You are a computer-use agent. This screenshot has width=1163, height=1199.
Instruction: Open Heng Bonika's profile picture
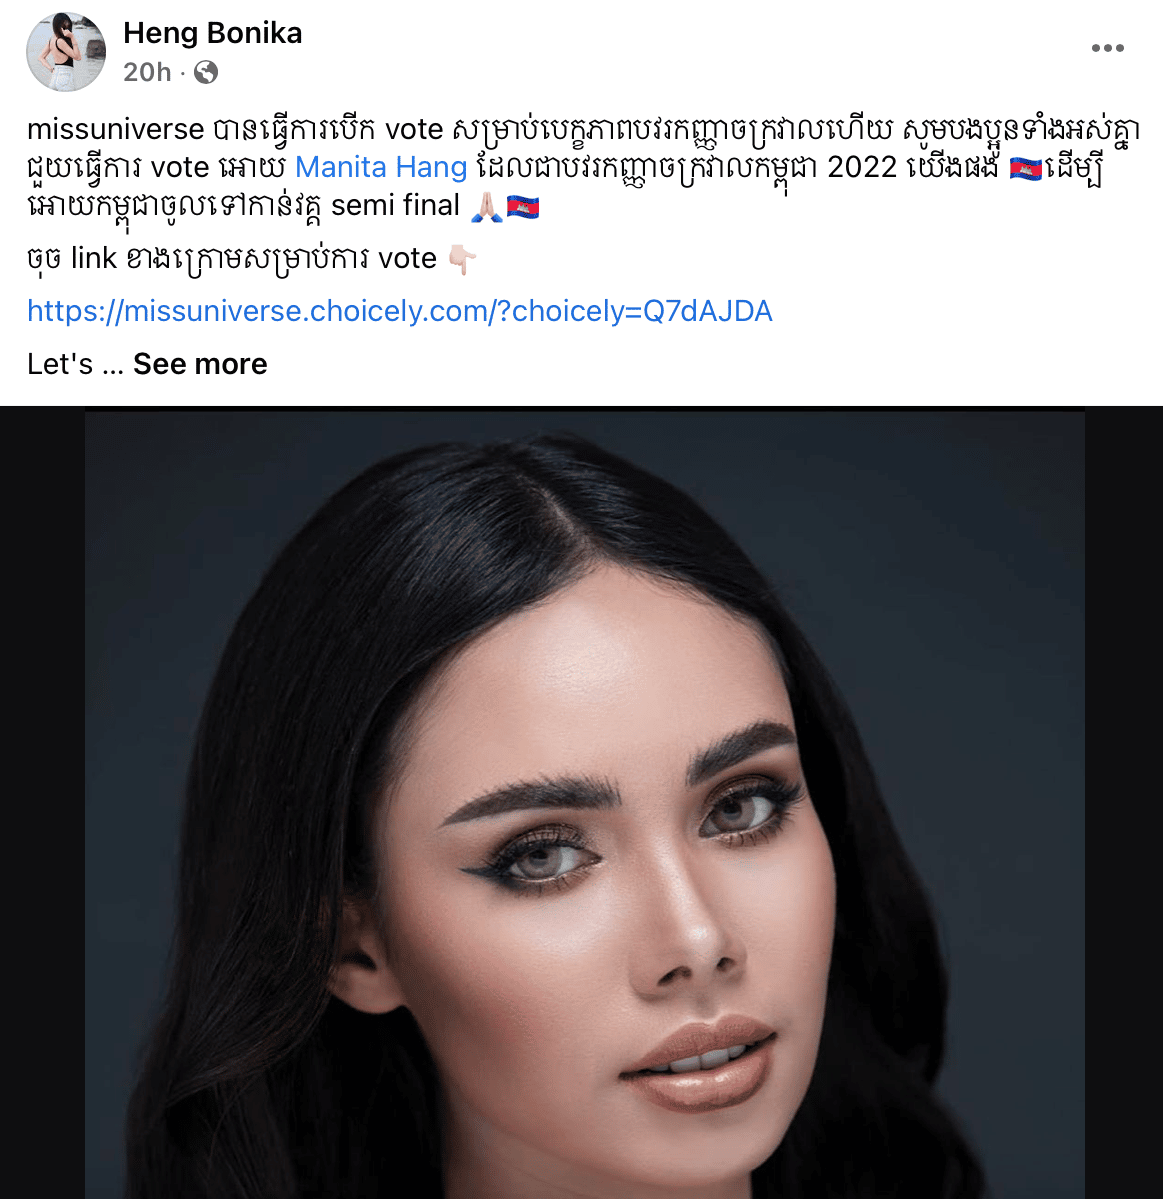[66, 52]
